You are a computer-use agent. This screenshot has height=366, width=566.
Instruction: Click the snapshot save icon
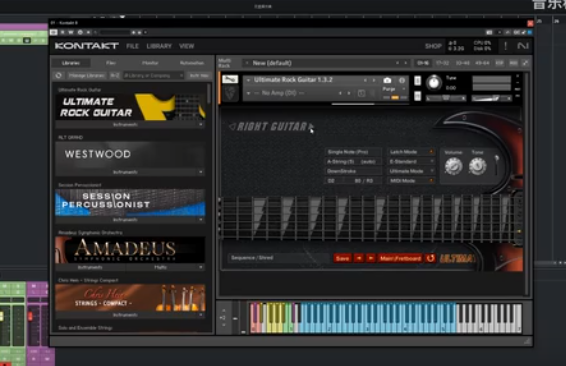point(361,93)
